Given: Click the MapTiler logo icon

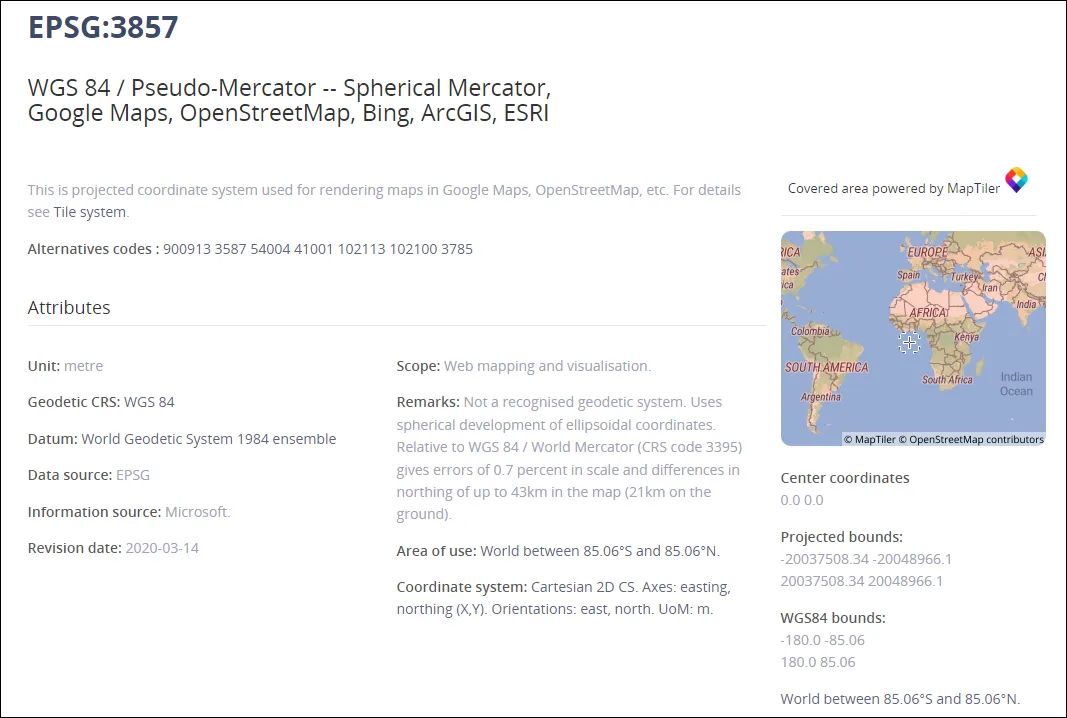Looking at the screenshot, I should 1016,180.
